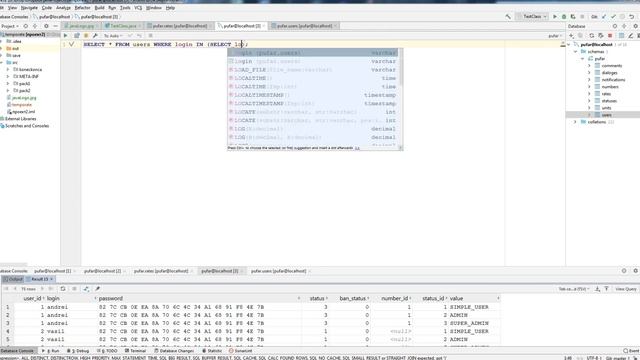Open table editor icon in Database panel
Screen dimensions: 640x360
point(621,36)
